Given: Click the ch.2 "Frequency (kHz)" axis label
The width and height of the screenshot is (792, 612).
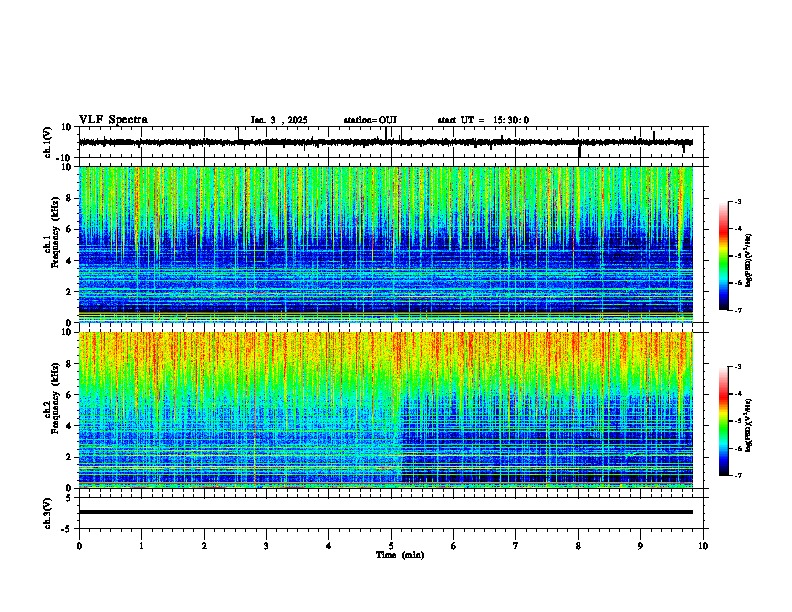Looking at the screenshot, I should pos(55,398).
